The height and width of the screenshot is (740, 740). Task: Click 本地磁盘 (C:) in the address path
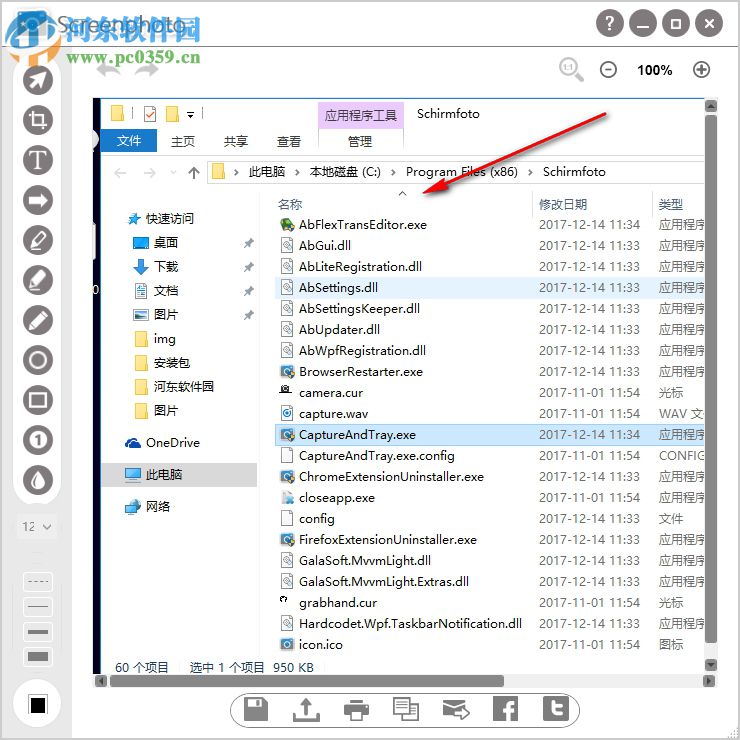pos(345,172)
